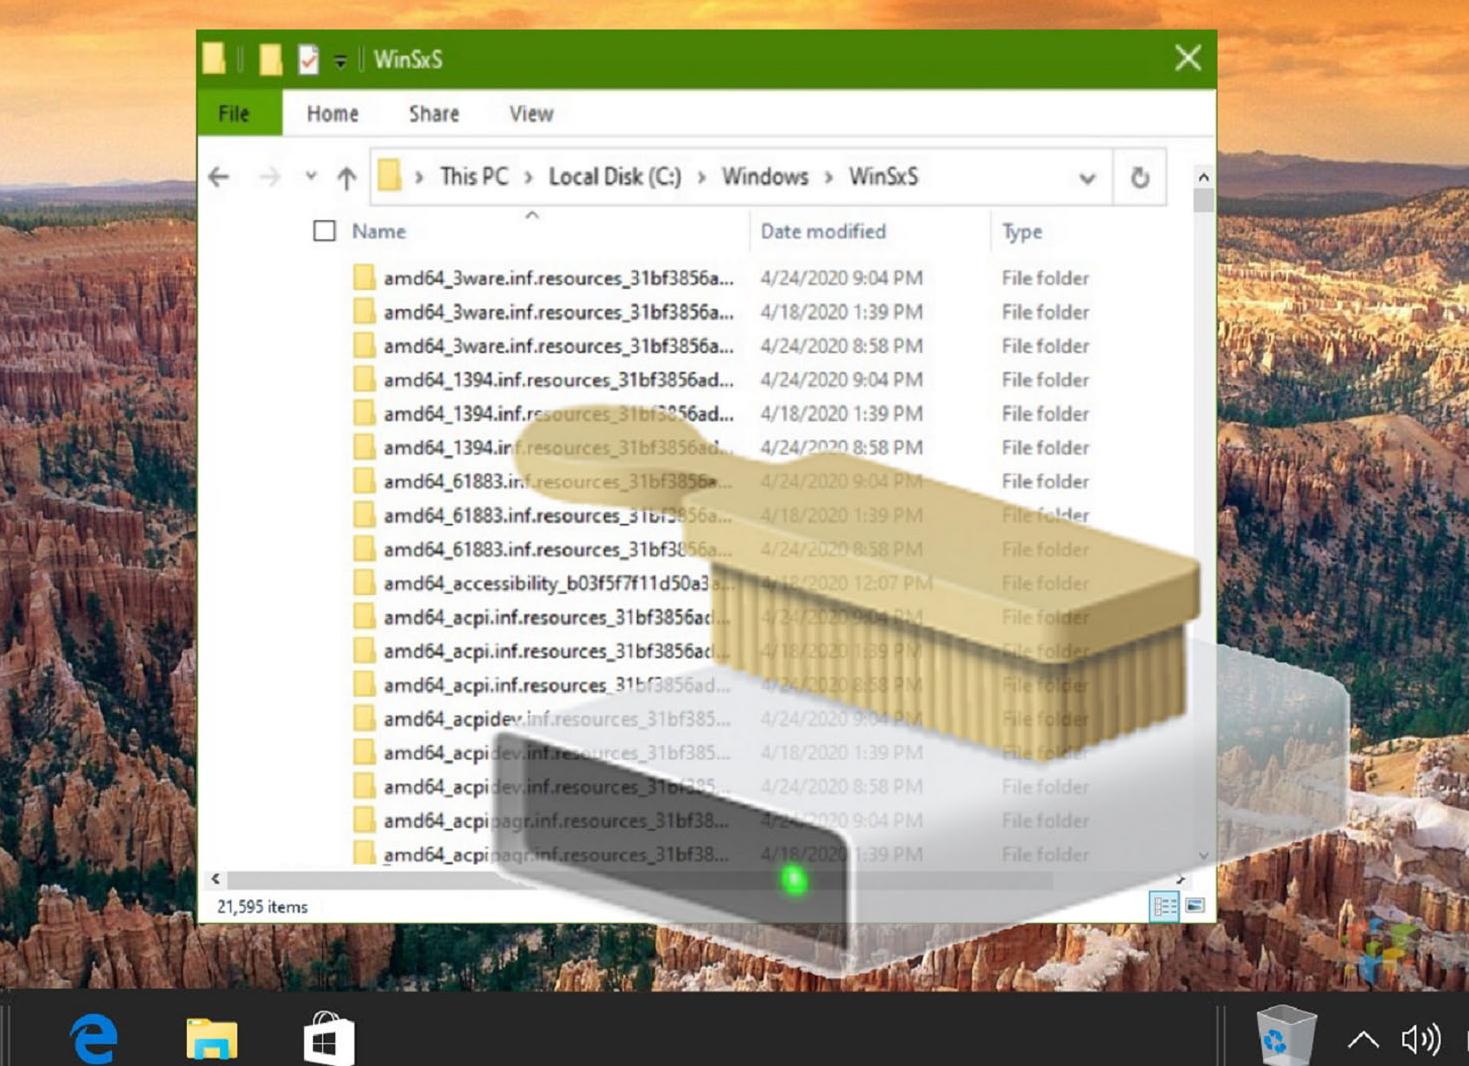Click Windows in the address path

(765, 177)
